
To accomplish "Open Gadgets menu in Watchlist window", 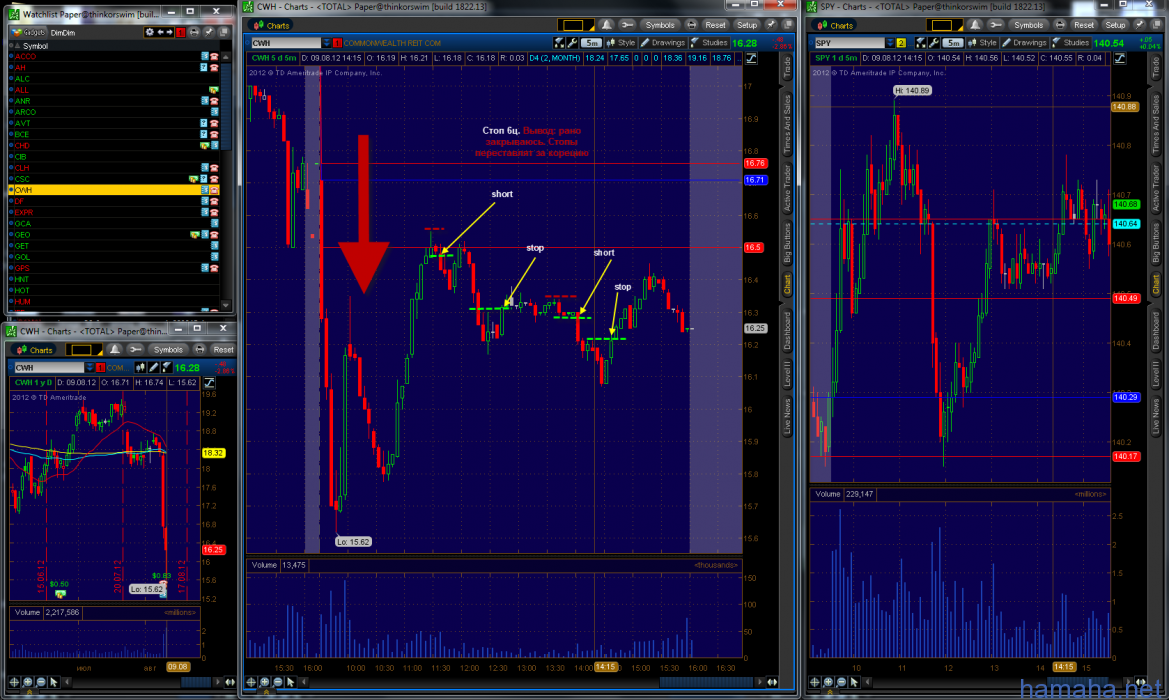I will click(x=28, y=32).
